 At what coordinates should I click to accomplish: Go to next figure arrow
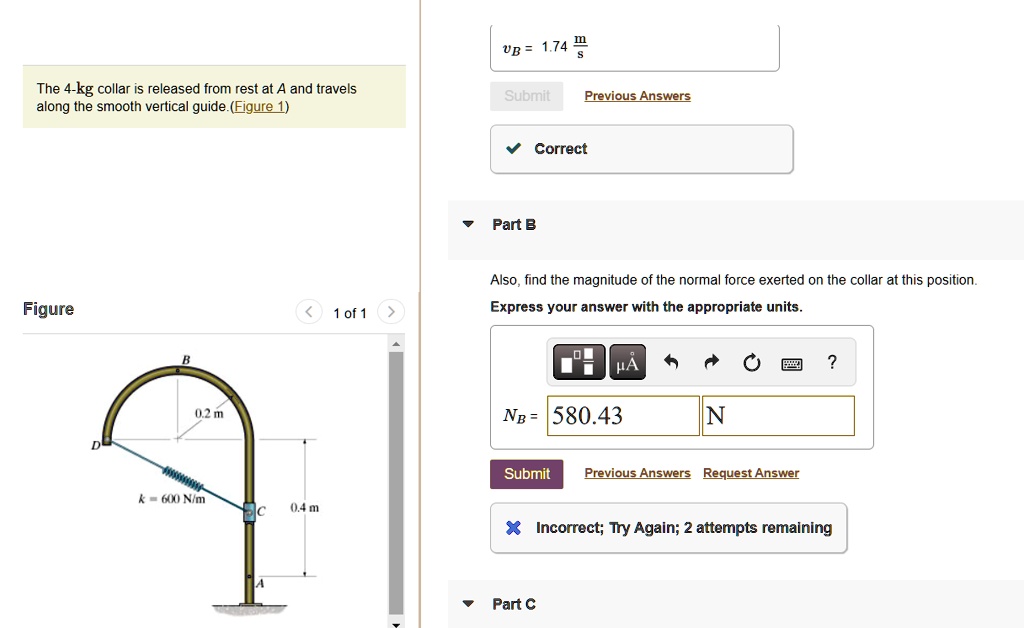coord(392,313)
